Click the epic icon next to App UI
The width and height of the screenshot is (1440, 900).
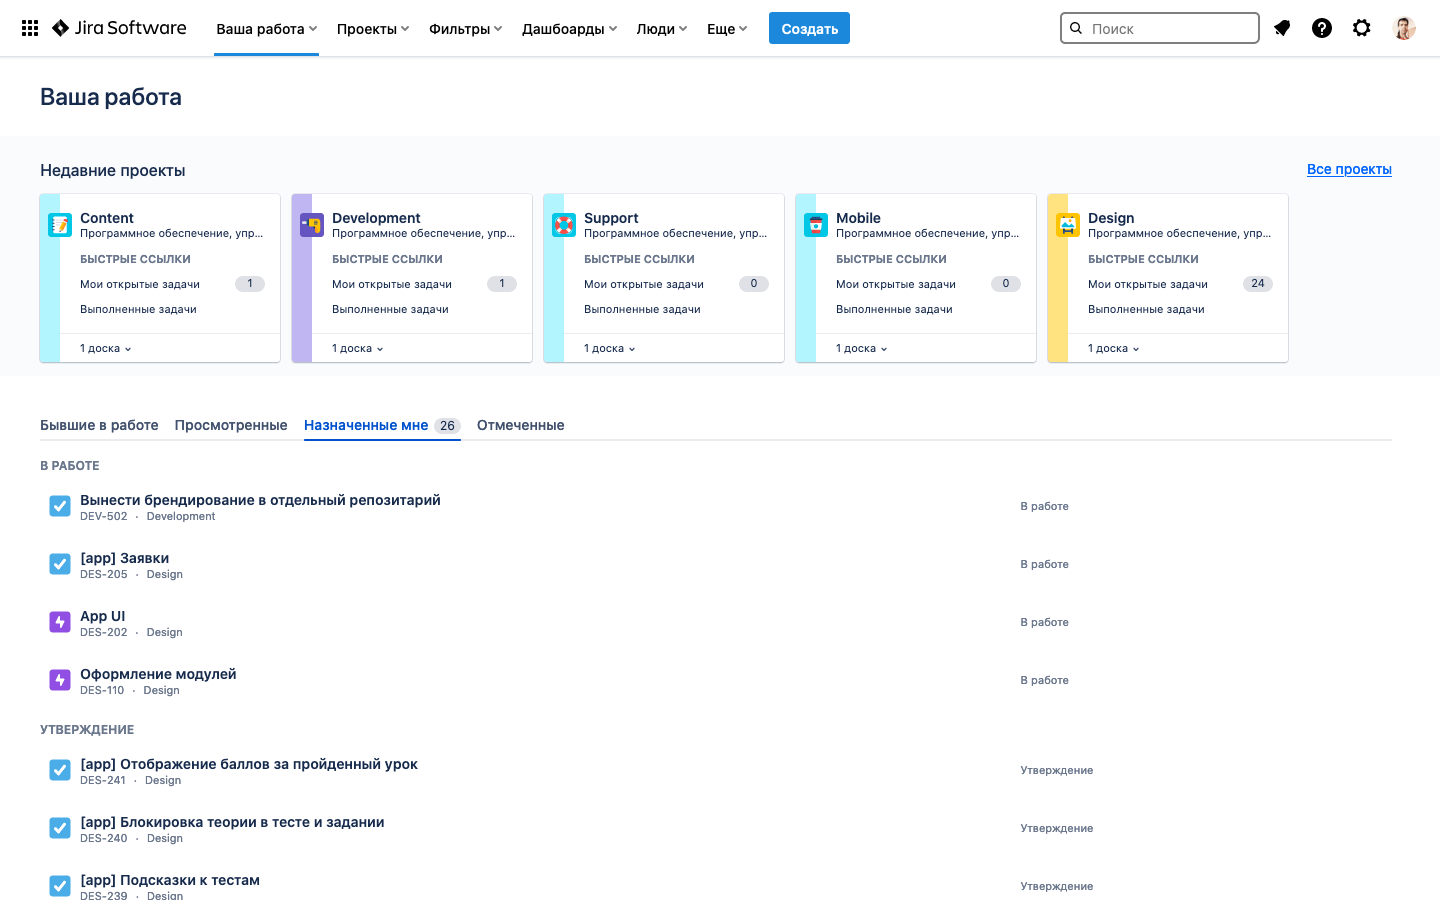tap(60, 622)
